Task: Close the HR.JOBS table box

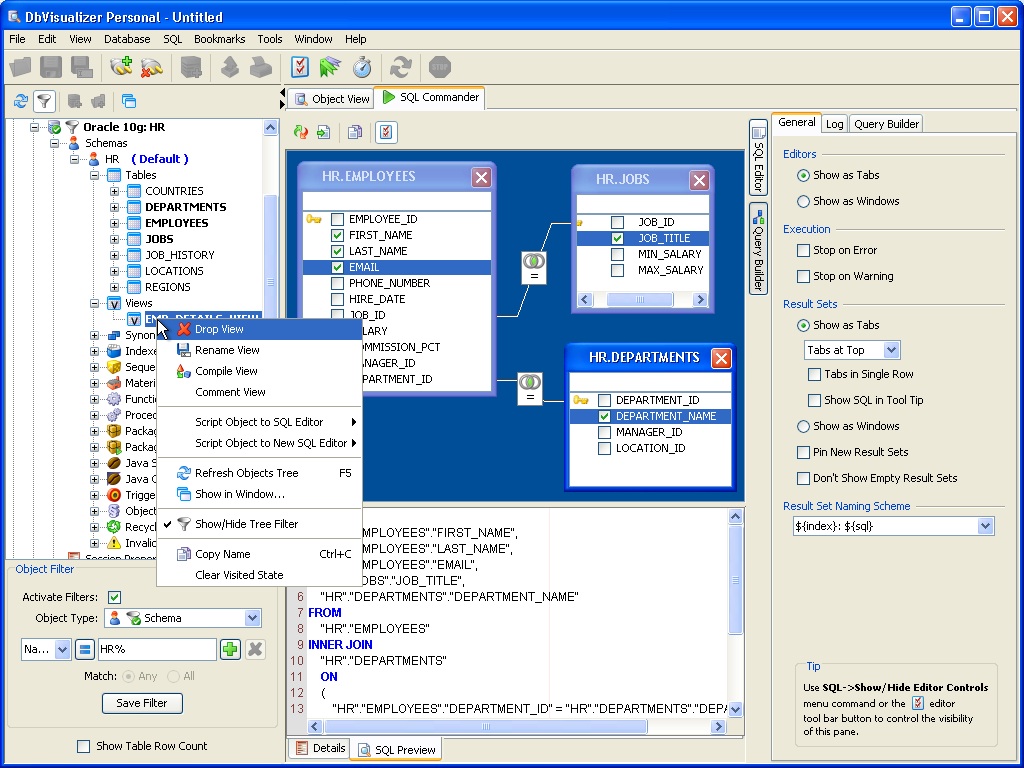Action: click(x=699, y=180)
